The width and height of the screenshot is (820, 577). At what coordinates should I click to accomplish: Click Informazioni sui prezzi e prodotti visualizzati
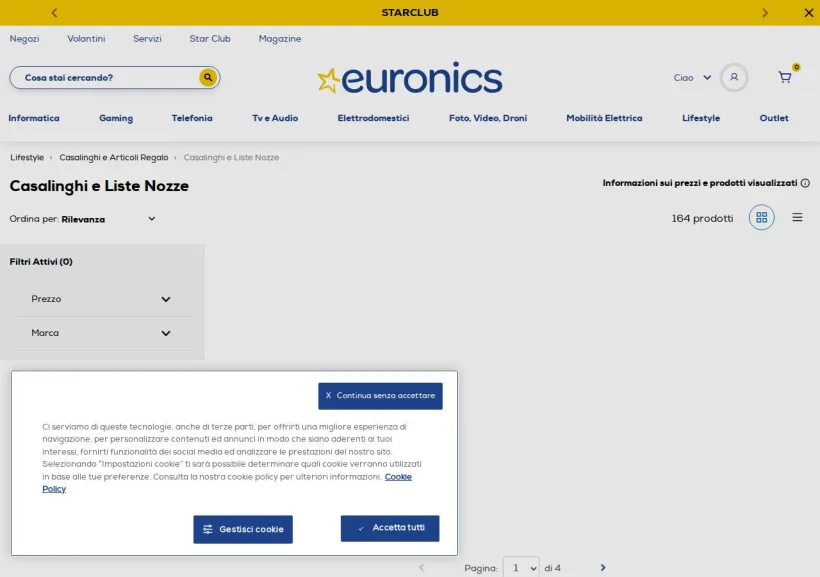point(700,183)
